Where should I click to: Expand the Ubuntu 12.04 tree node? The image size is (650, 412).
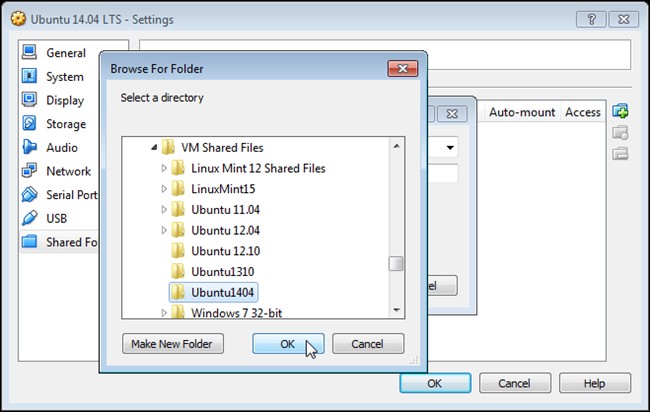[164, 230]
